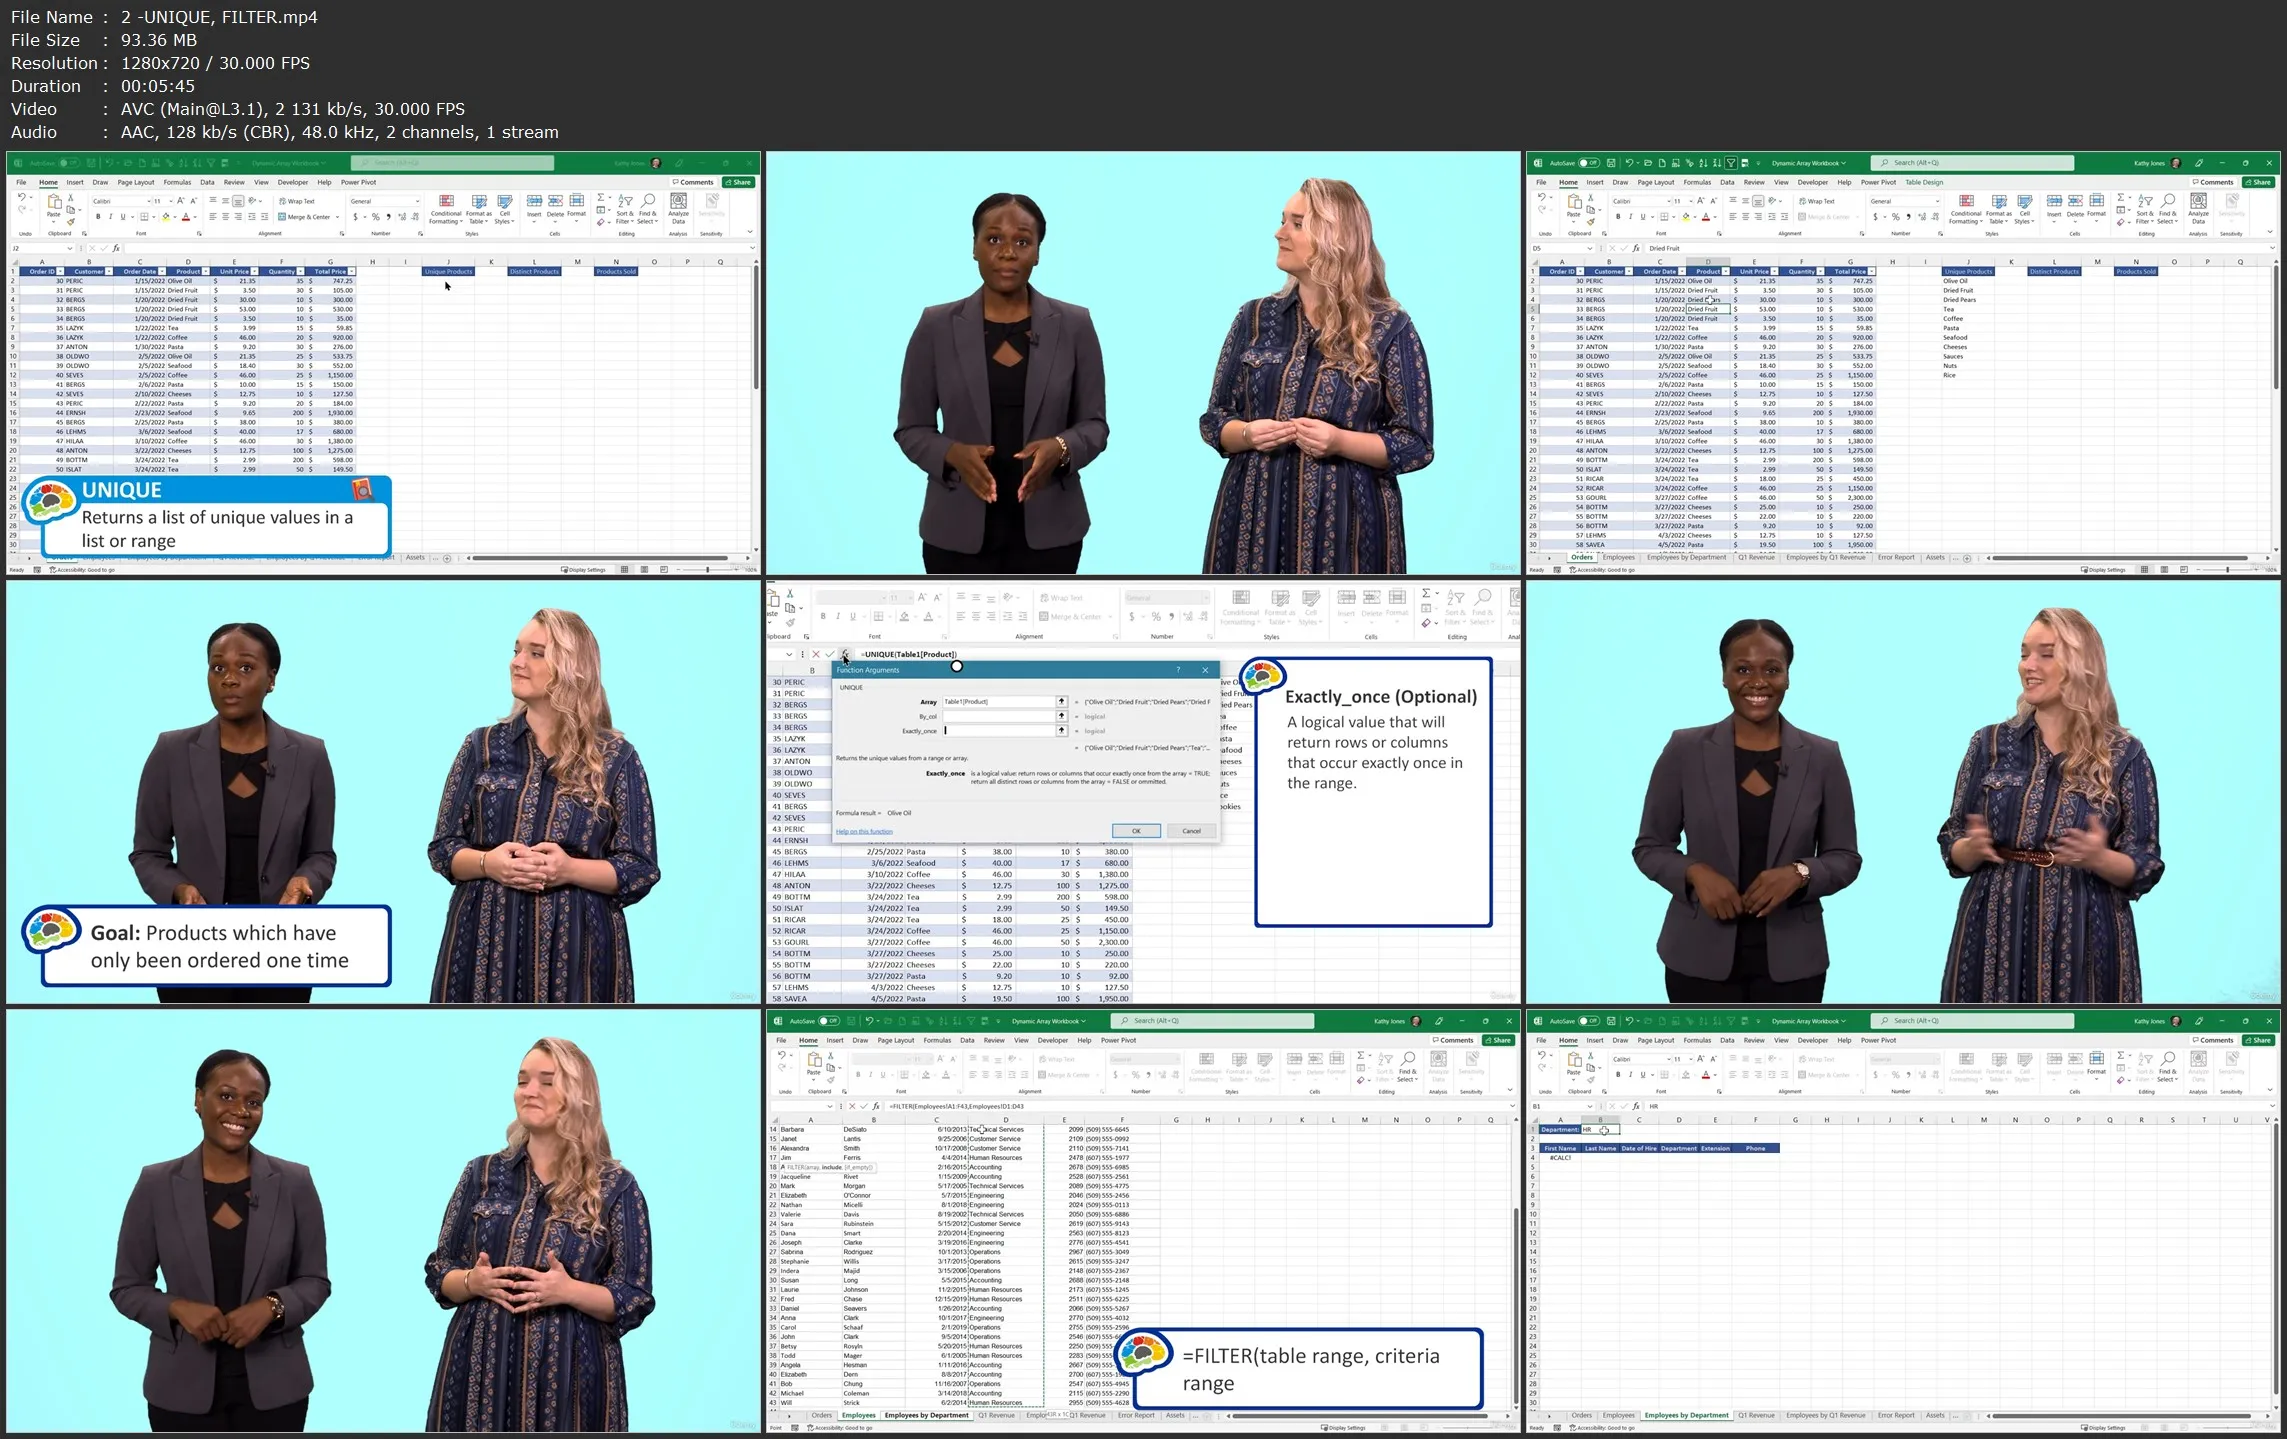Click the Search box in the Table Design frame

(x=1972, y=163)
